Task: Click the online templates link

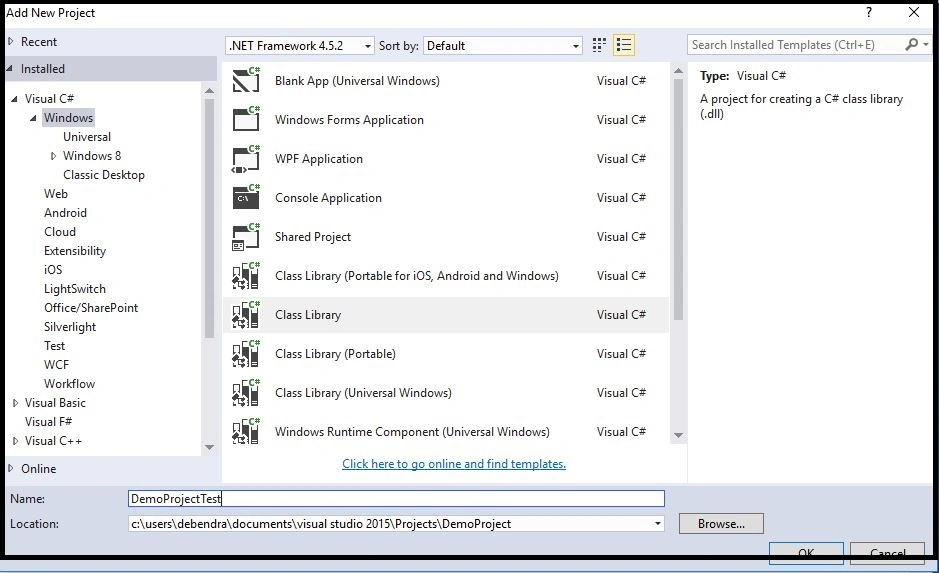Action: click(x=454, y=463)
